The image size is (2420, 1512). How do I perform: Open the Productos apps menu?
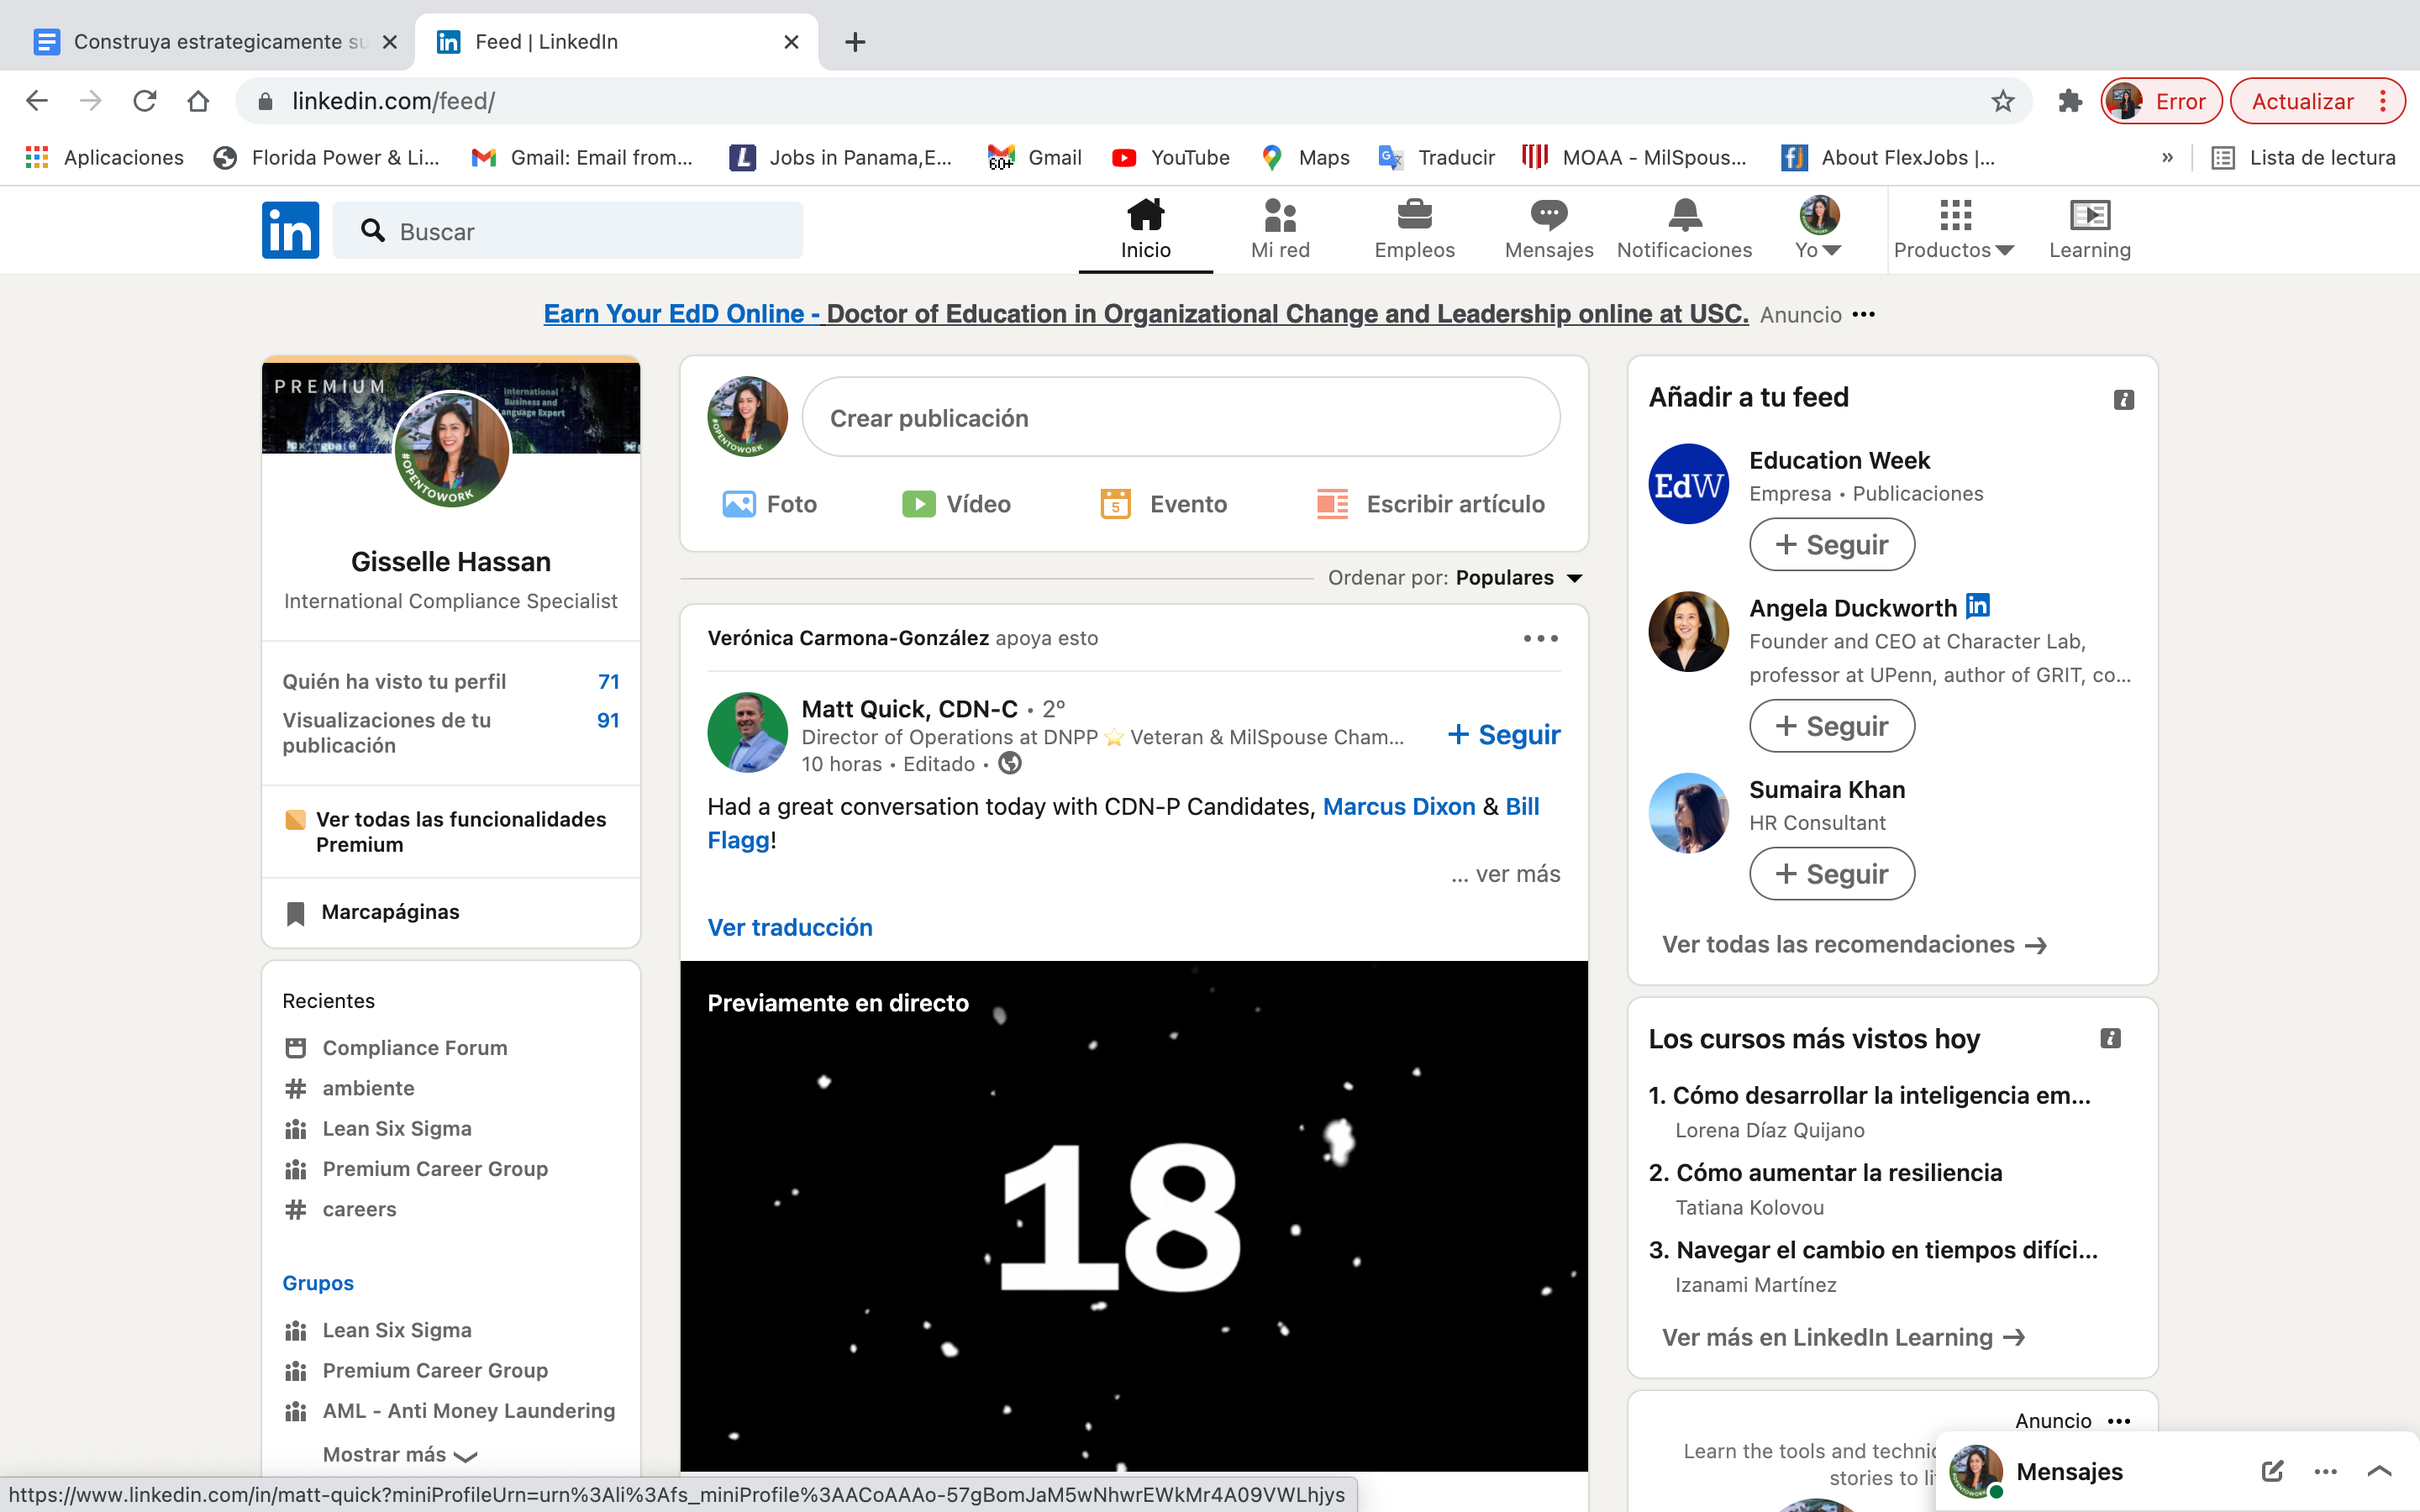(1954, 229)
